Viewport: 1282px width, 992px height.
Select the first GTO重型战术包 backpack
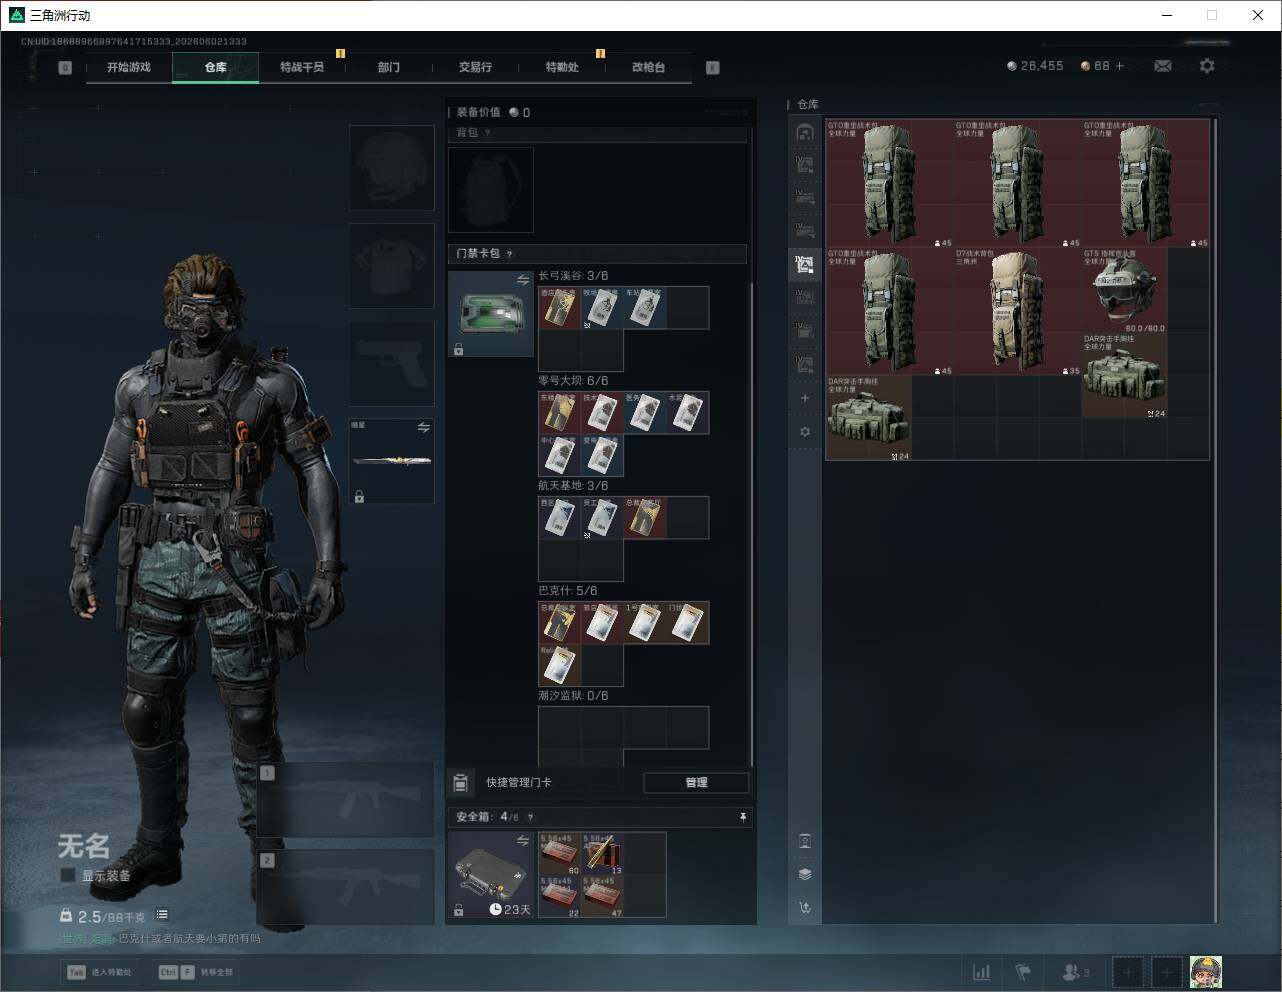(890, 183)
